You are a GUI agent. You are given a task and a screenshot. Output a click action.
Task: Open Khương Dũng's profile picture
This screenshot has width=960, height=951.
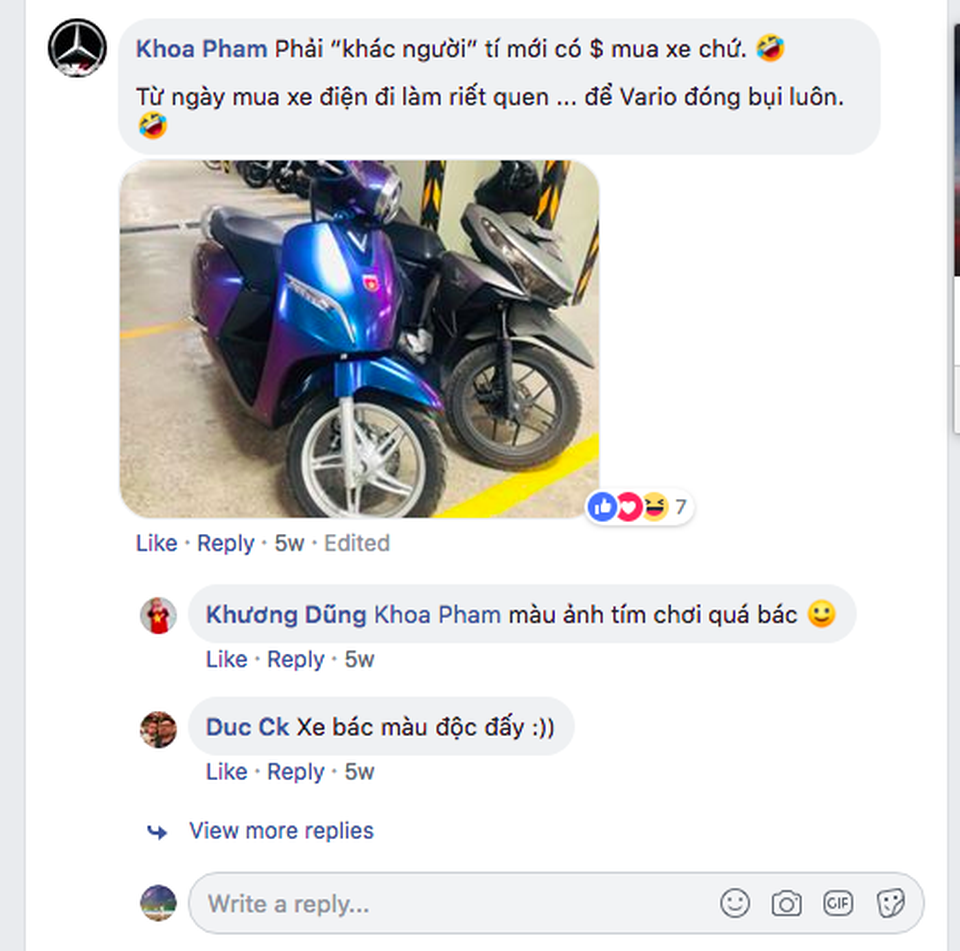pos(158,615)
